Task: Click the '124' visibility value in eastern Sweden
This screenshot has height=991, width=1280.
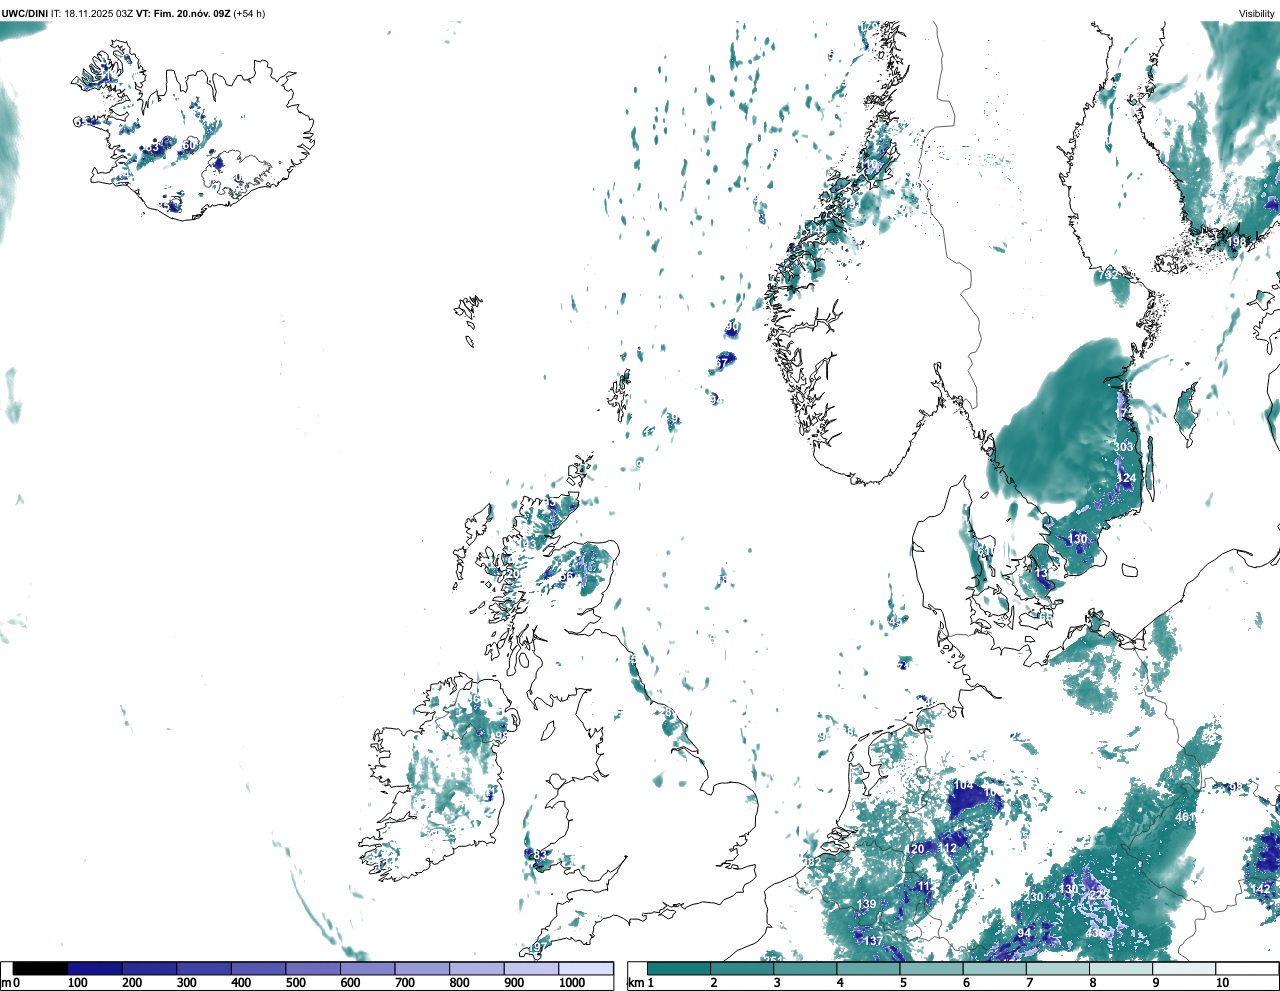Action: 1126,479
